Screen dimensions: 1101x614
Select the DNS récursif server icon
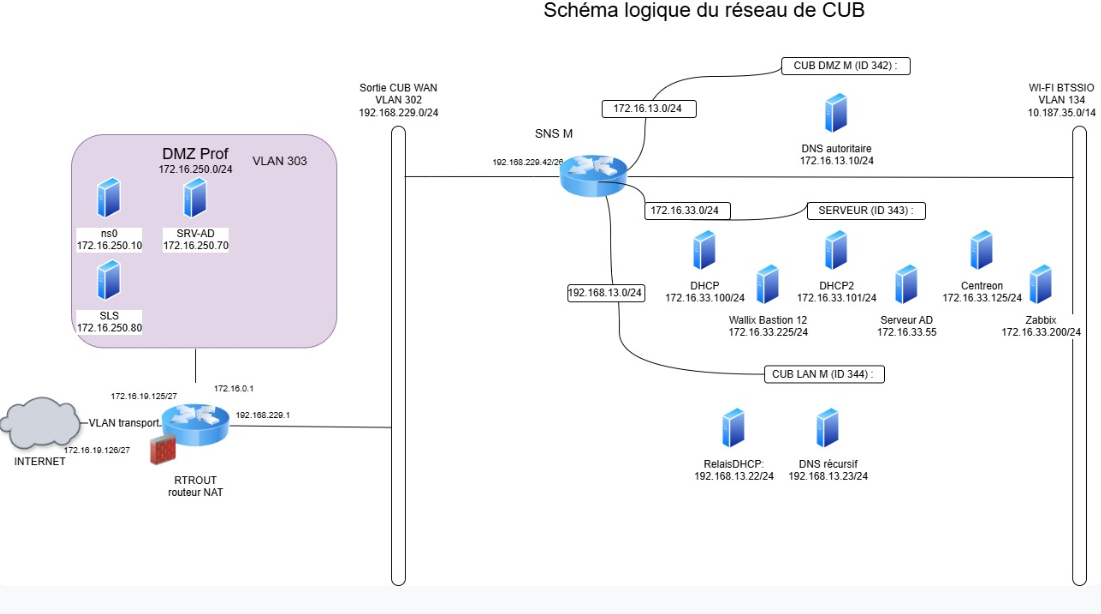(828, 428)
